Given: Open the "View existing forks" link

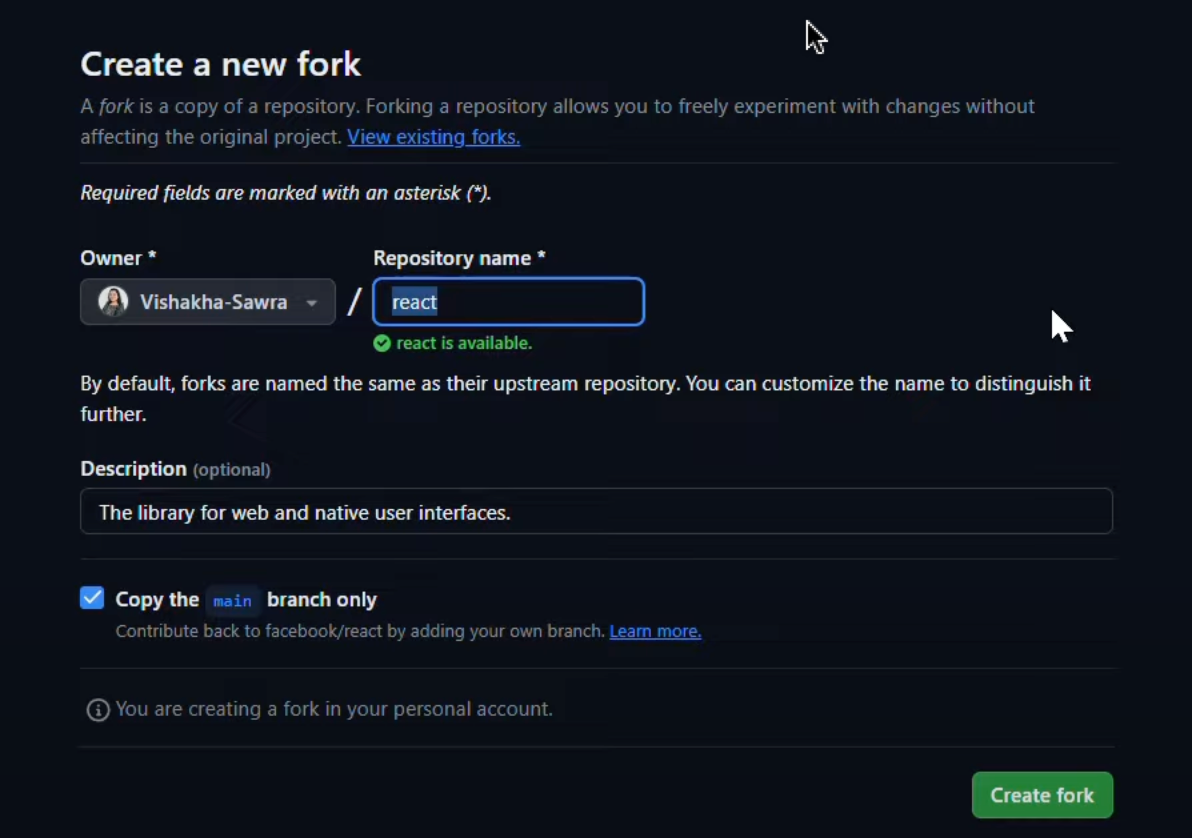Looking at the screenshot, I should tap(433, 137).
